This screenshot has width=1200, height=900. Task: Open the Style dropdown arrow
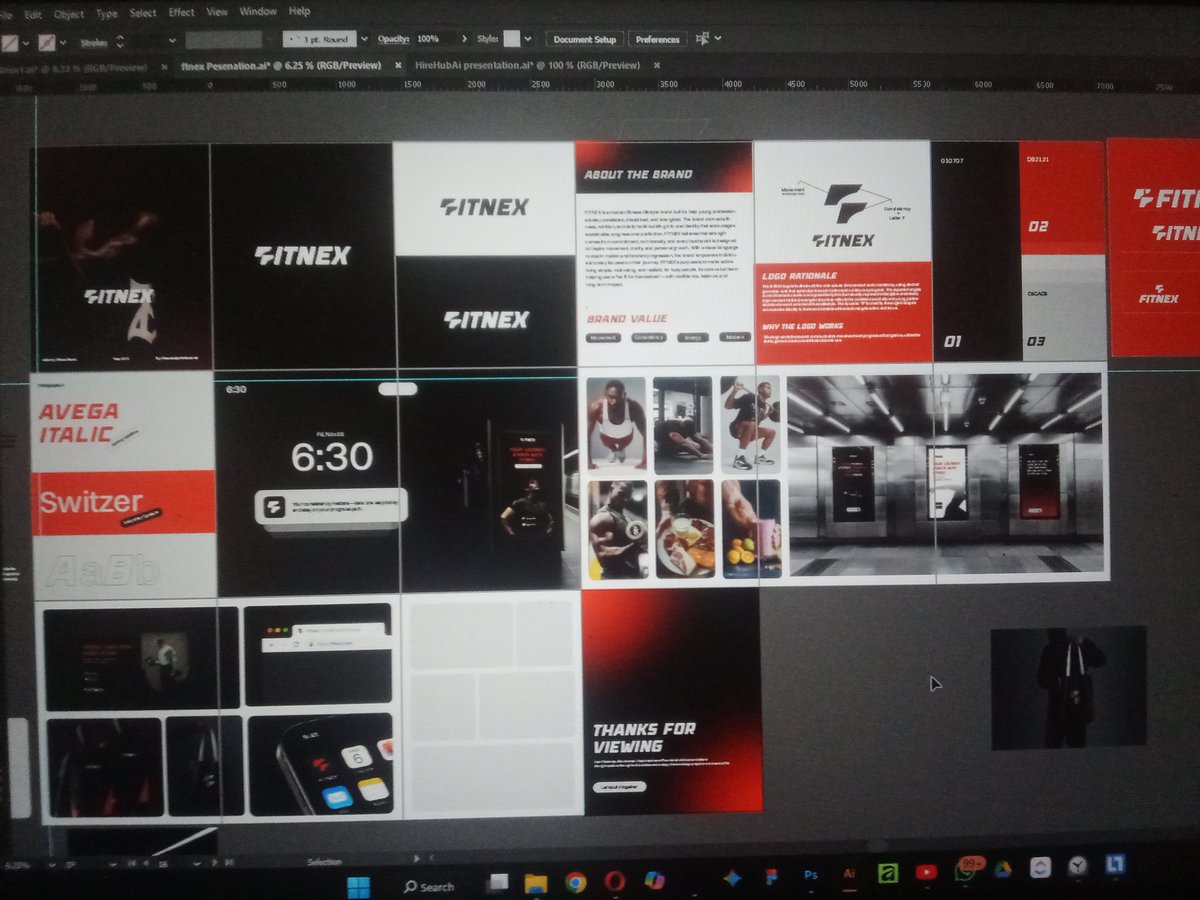click(529, 39)
